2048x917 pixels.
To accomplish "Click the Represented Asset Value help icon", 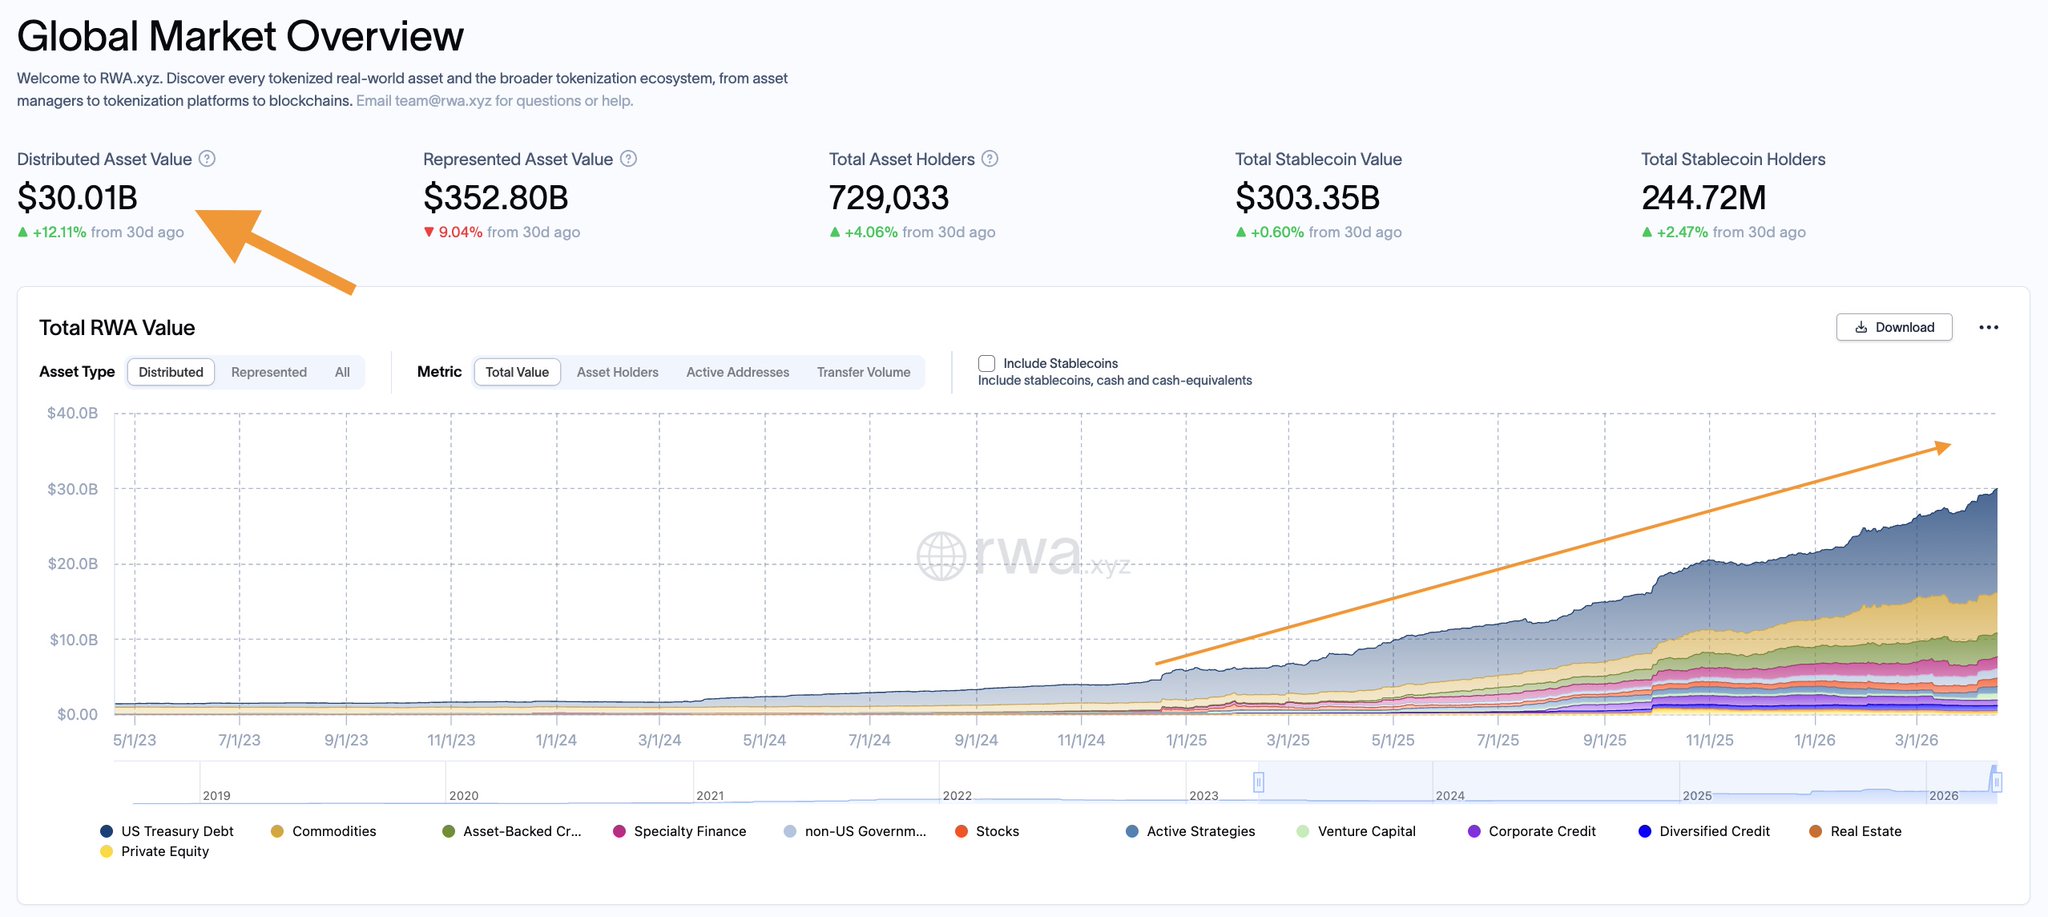I will click(628, 159).
